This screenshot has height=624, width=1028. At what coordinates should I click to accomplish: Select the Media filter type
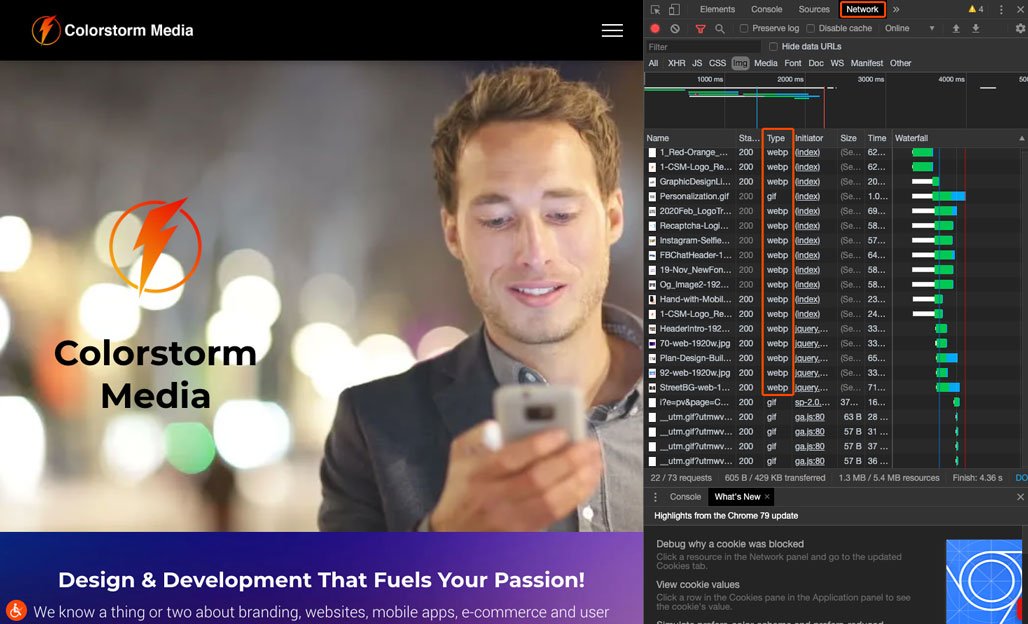point(766,63)
